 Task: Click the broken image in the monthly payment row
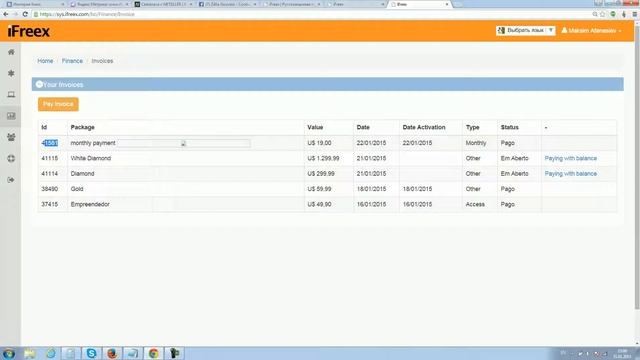(184, 143)
